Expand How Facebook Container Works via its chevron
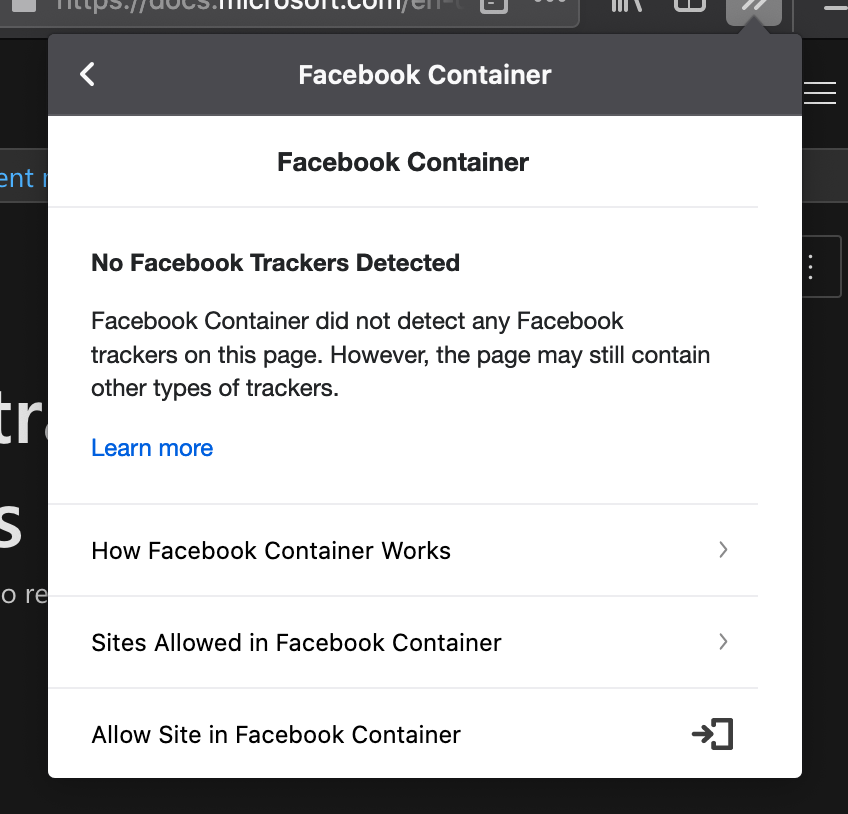The width and height of the screenshot is (848, 814). 723,550
